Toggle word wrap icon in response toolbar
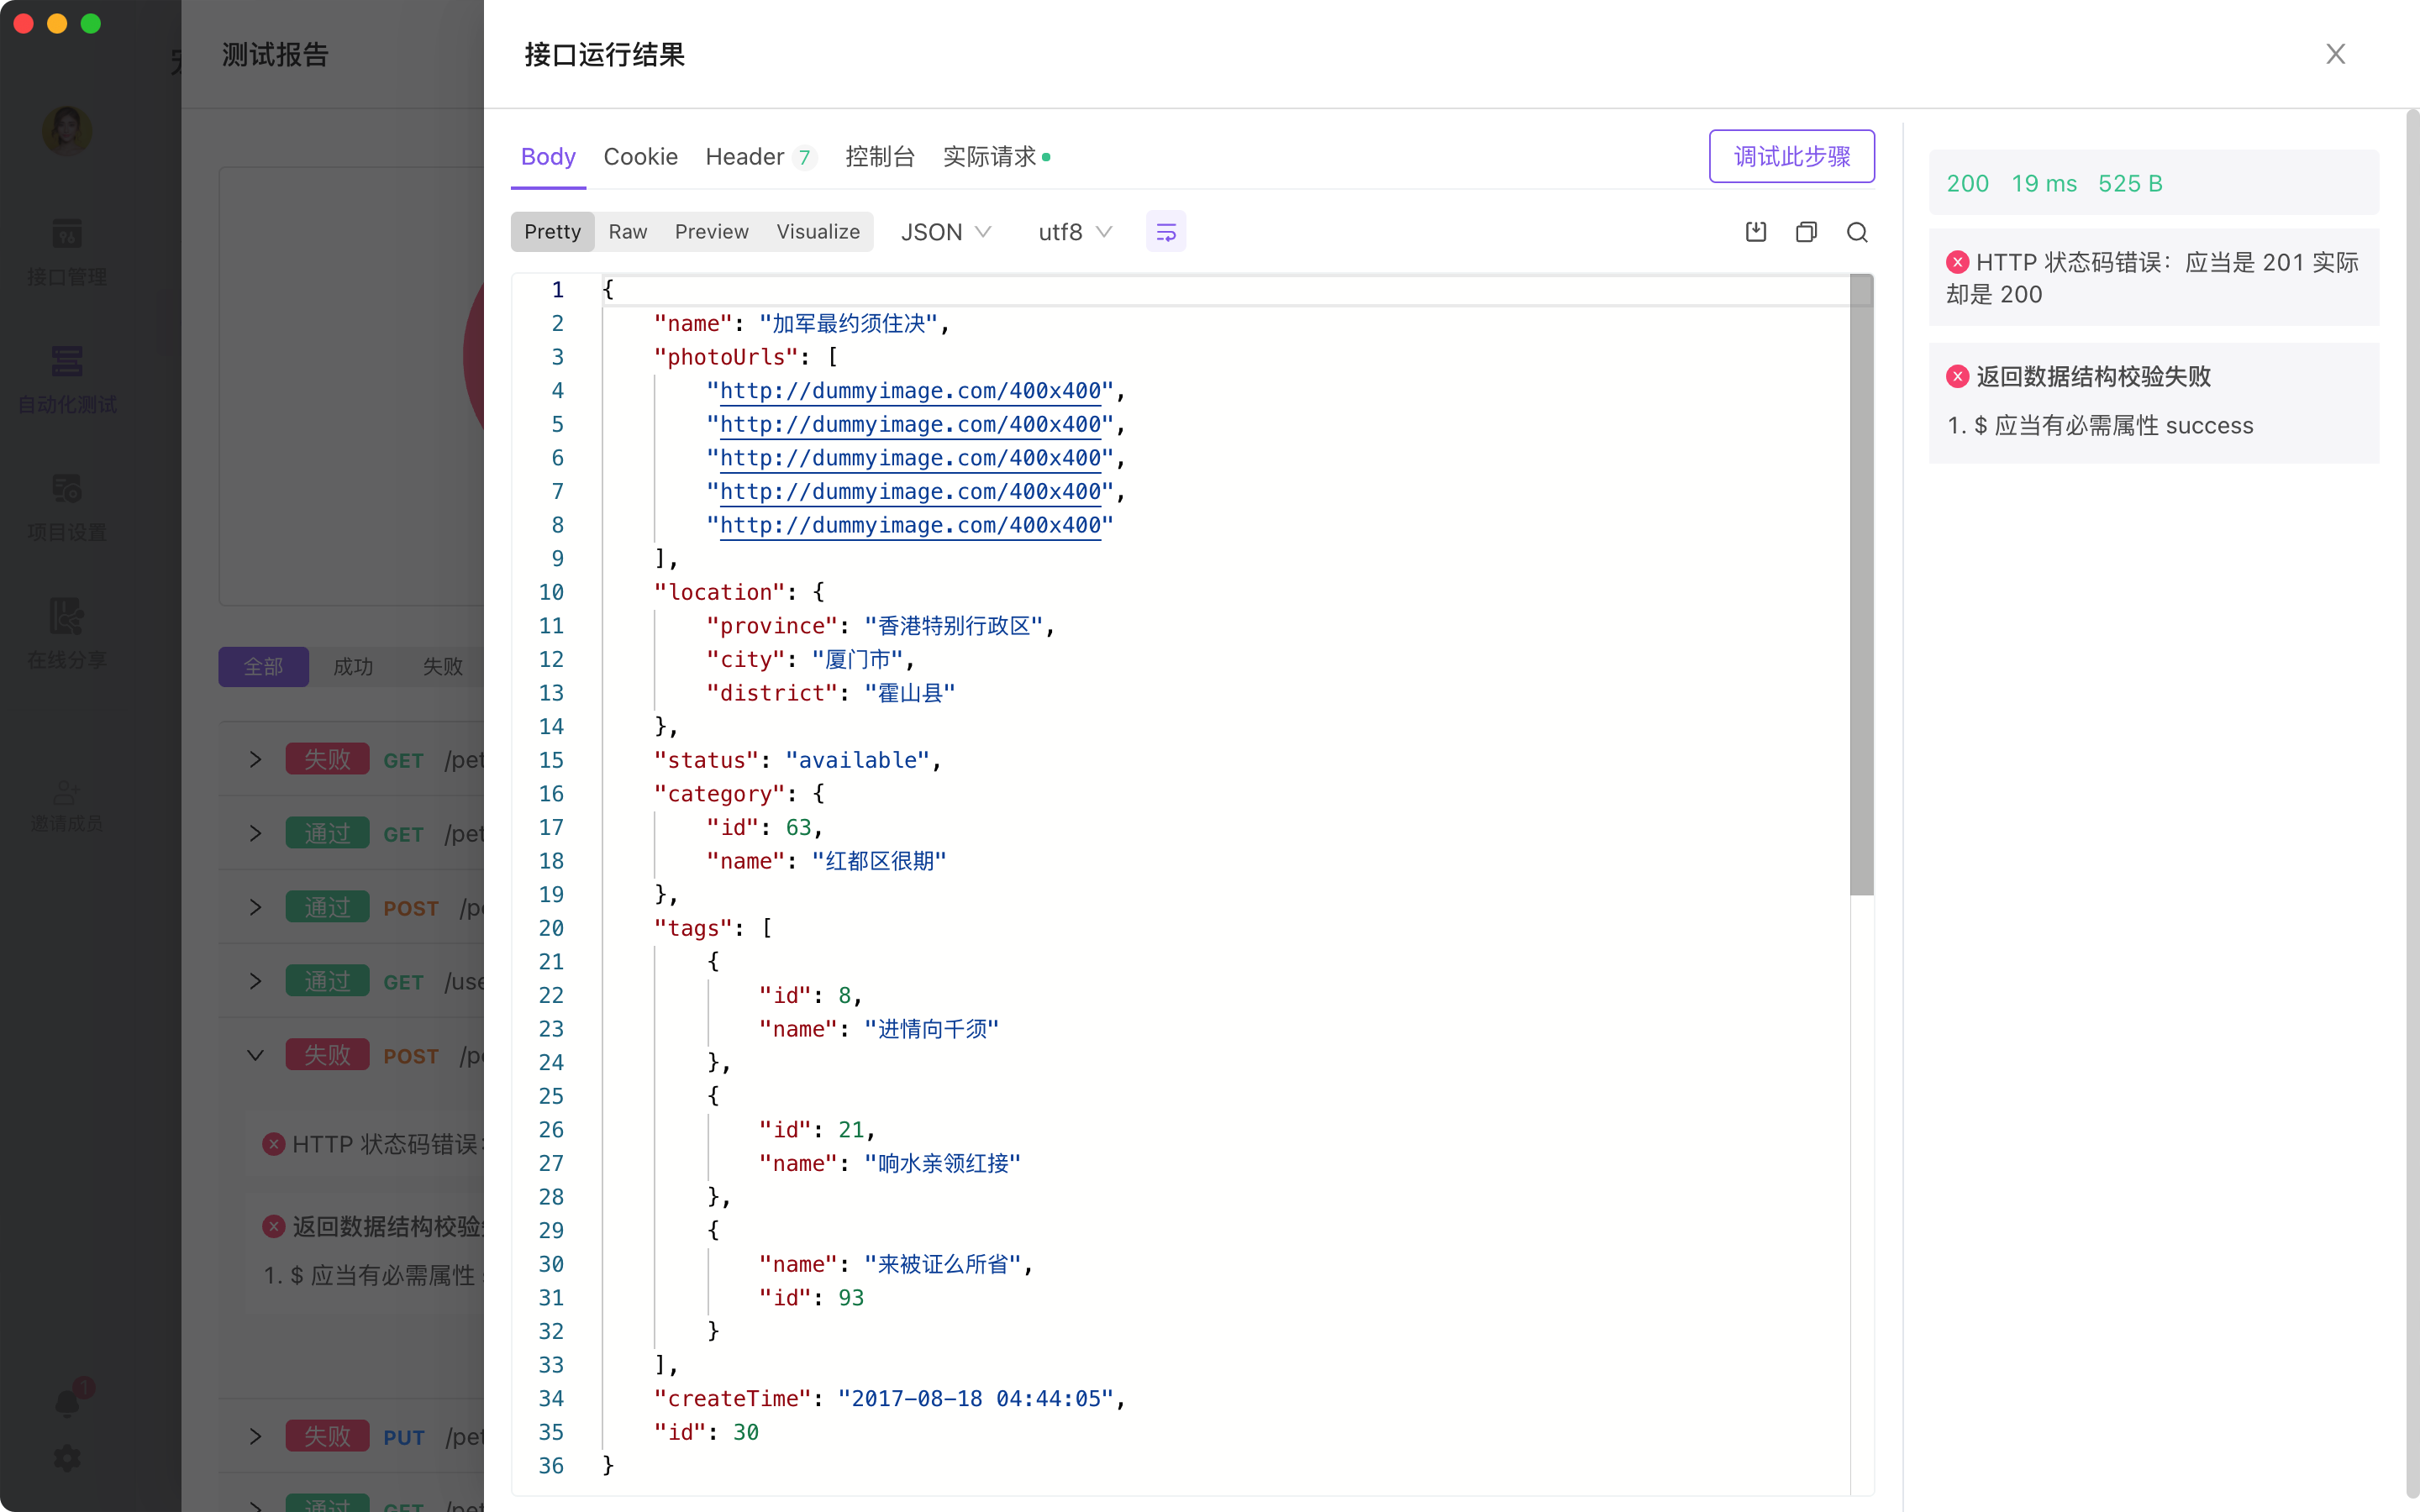This screenshot has width=2420, height=1512. (1165, 232)
